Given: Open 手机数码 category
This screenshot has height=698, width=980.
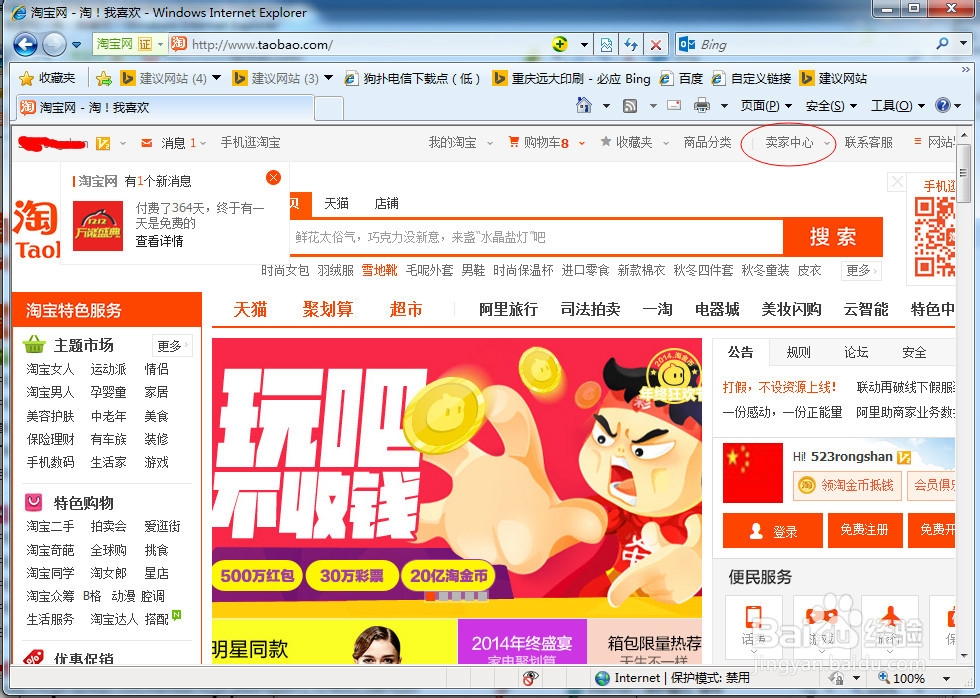Looking at the screenshot, I should coord(50,462).
